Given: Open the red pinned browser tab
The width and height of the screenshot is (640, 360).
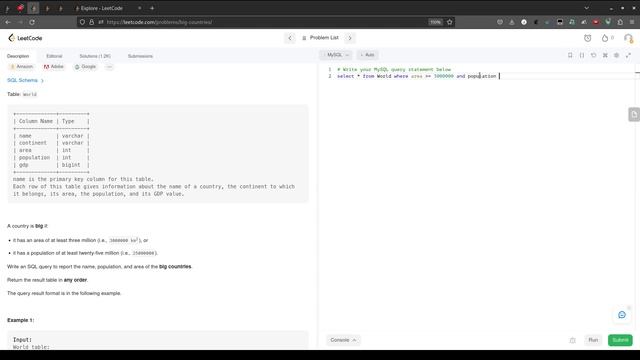Looking at the screenshot, I should [x=20, y=8].
